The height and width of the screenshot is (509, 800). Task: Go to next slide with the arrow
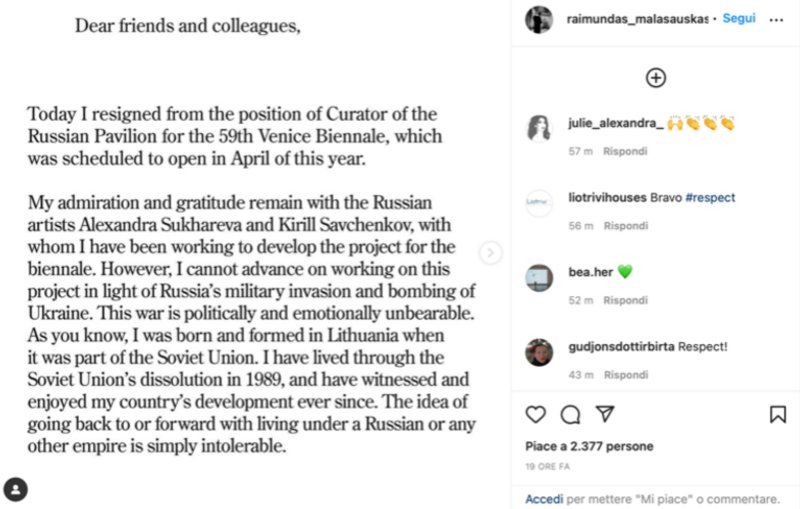pos(490,253)
